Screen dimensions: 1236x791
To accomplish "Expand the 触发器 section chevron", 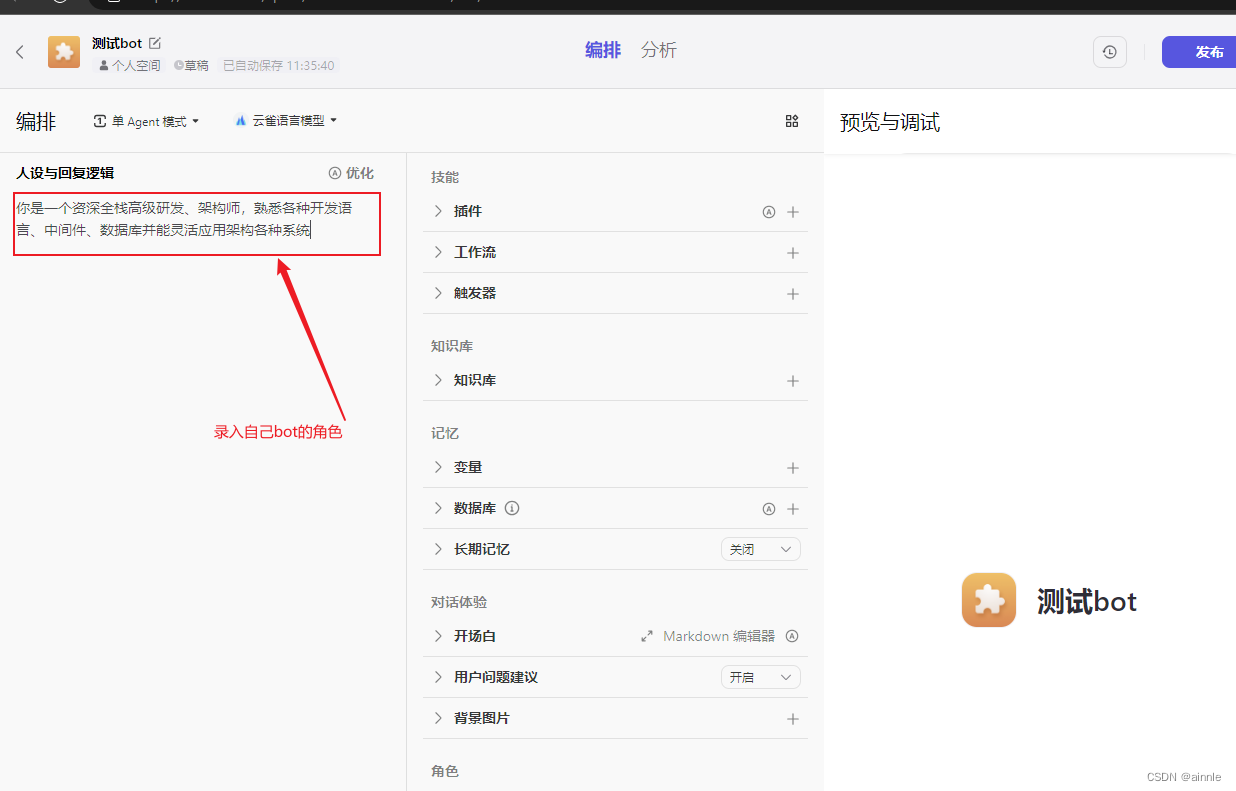I will pos(438,293).
